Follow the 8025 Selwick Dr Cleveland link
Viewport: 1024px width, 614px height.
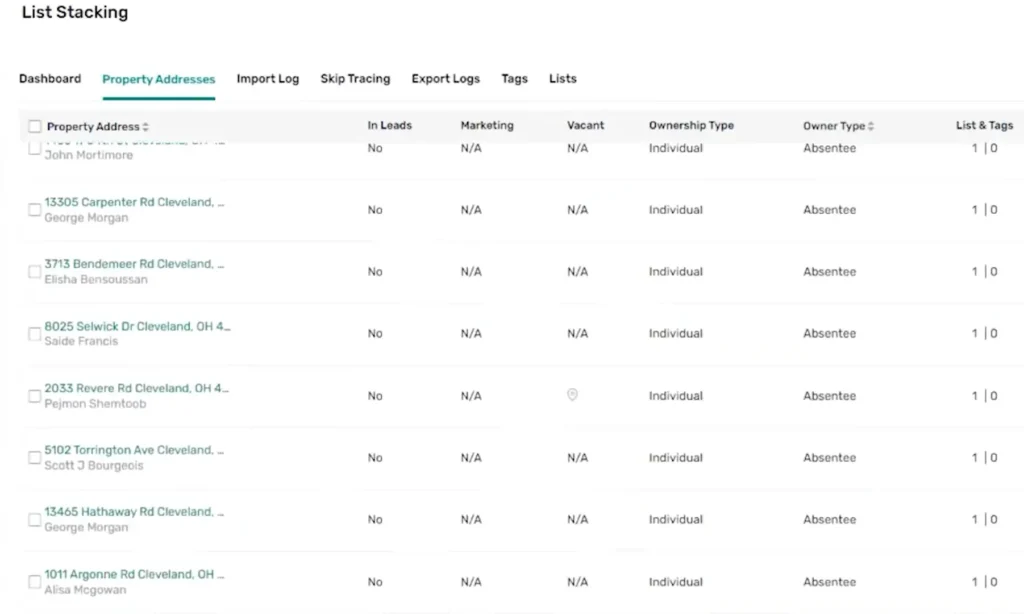[x=137, y=326]
